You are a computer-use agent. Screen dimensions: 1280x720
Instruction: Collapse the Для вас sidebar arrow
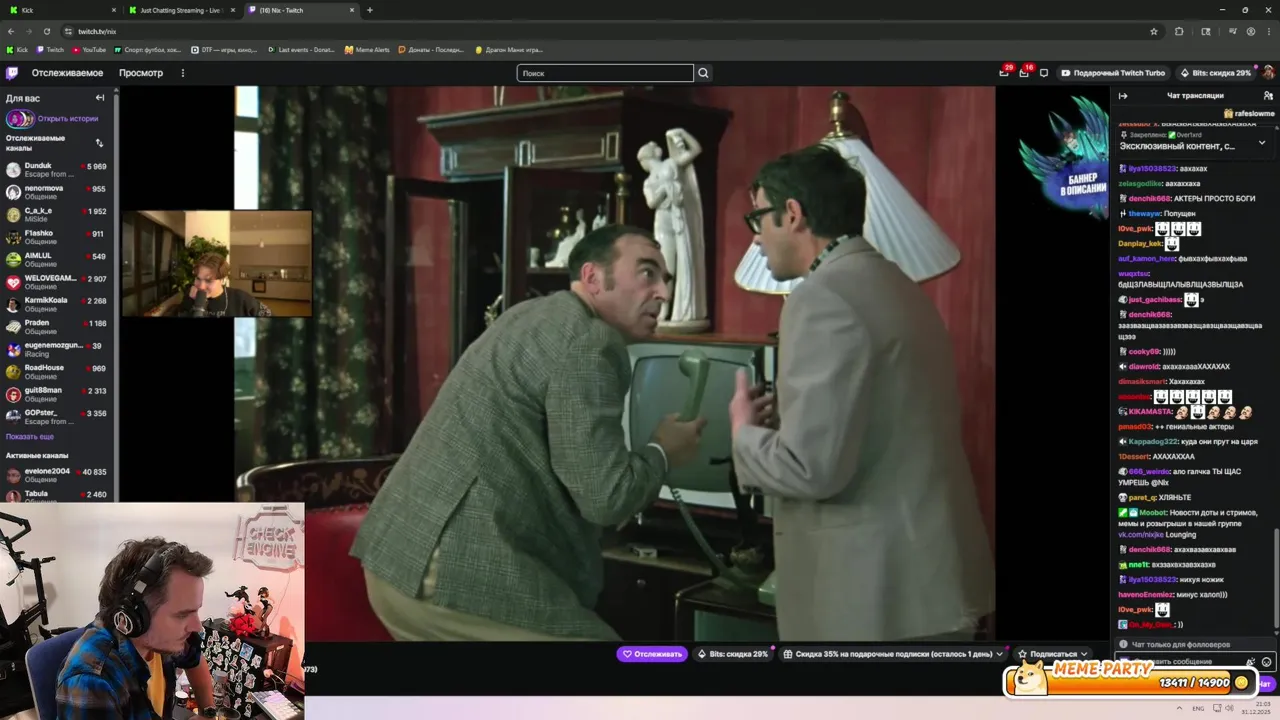tap(100, 98)
